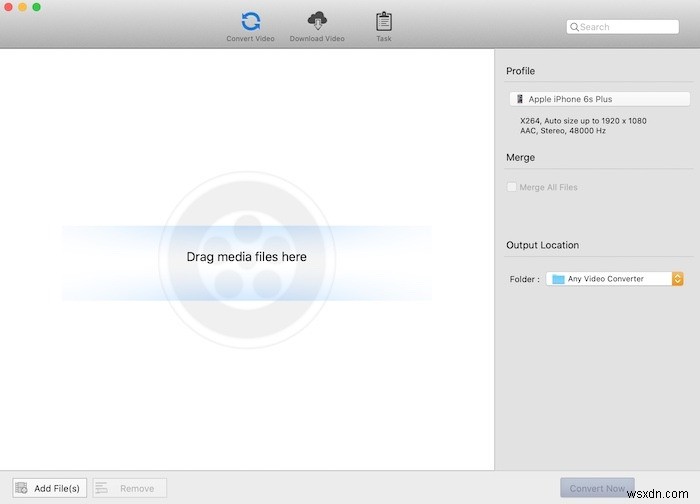Image resolution: width=700 pixels, height=504 pixels.
Task: Maximize the window with the green button
Action: click(37, 7)
